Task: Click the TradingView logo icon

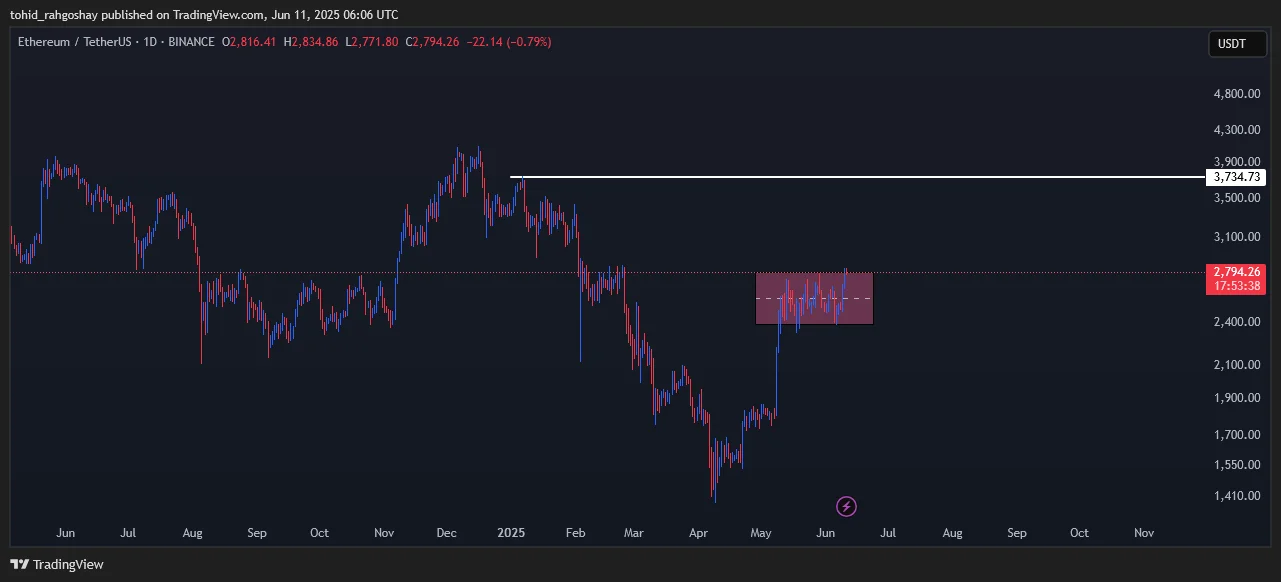Action: pos(19,564)
